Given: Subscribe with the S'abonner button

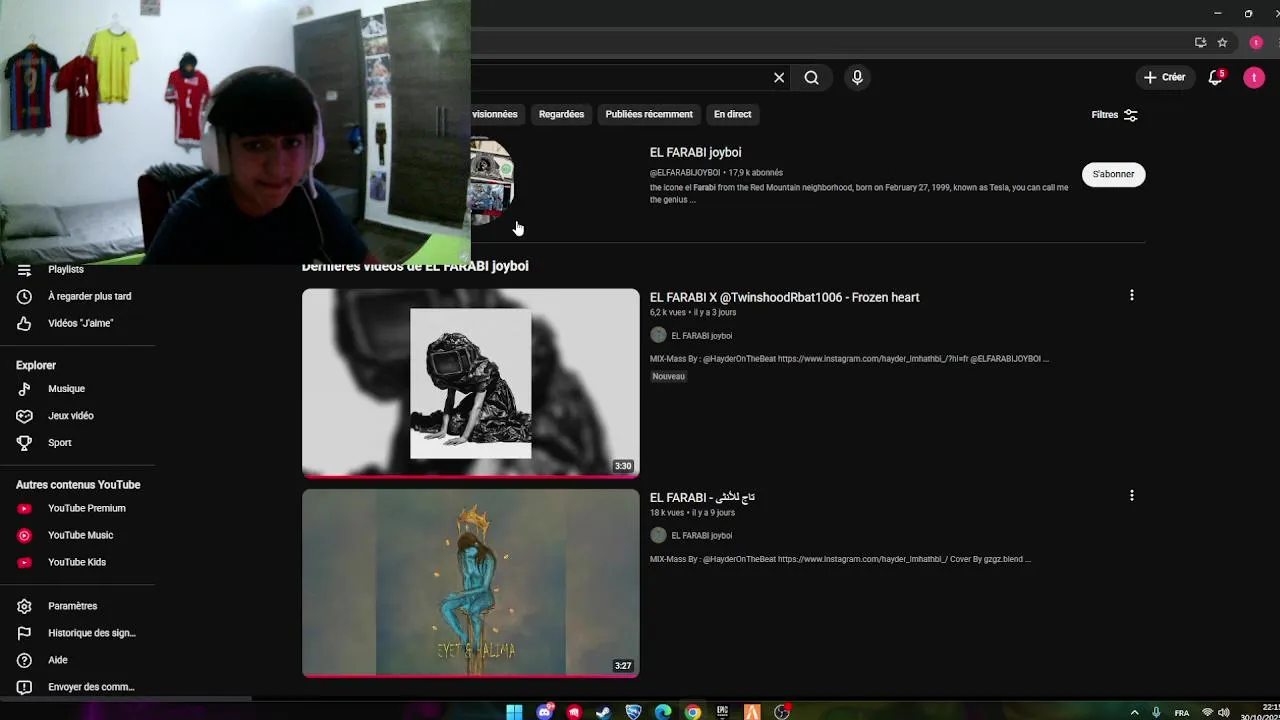Looking at the screenshot, I should pyautogui.click(x=1113, y=174).
